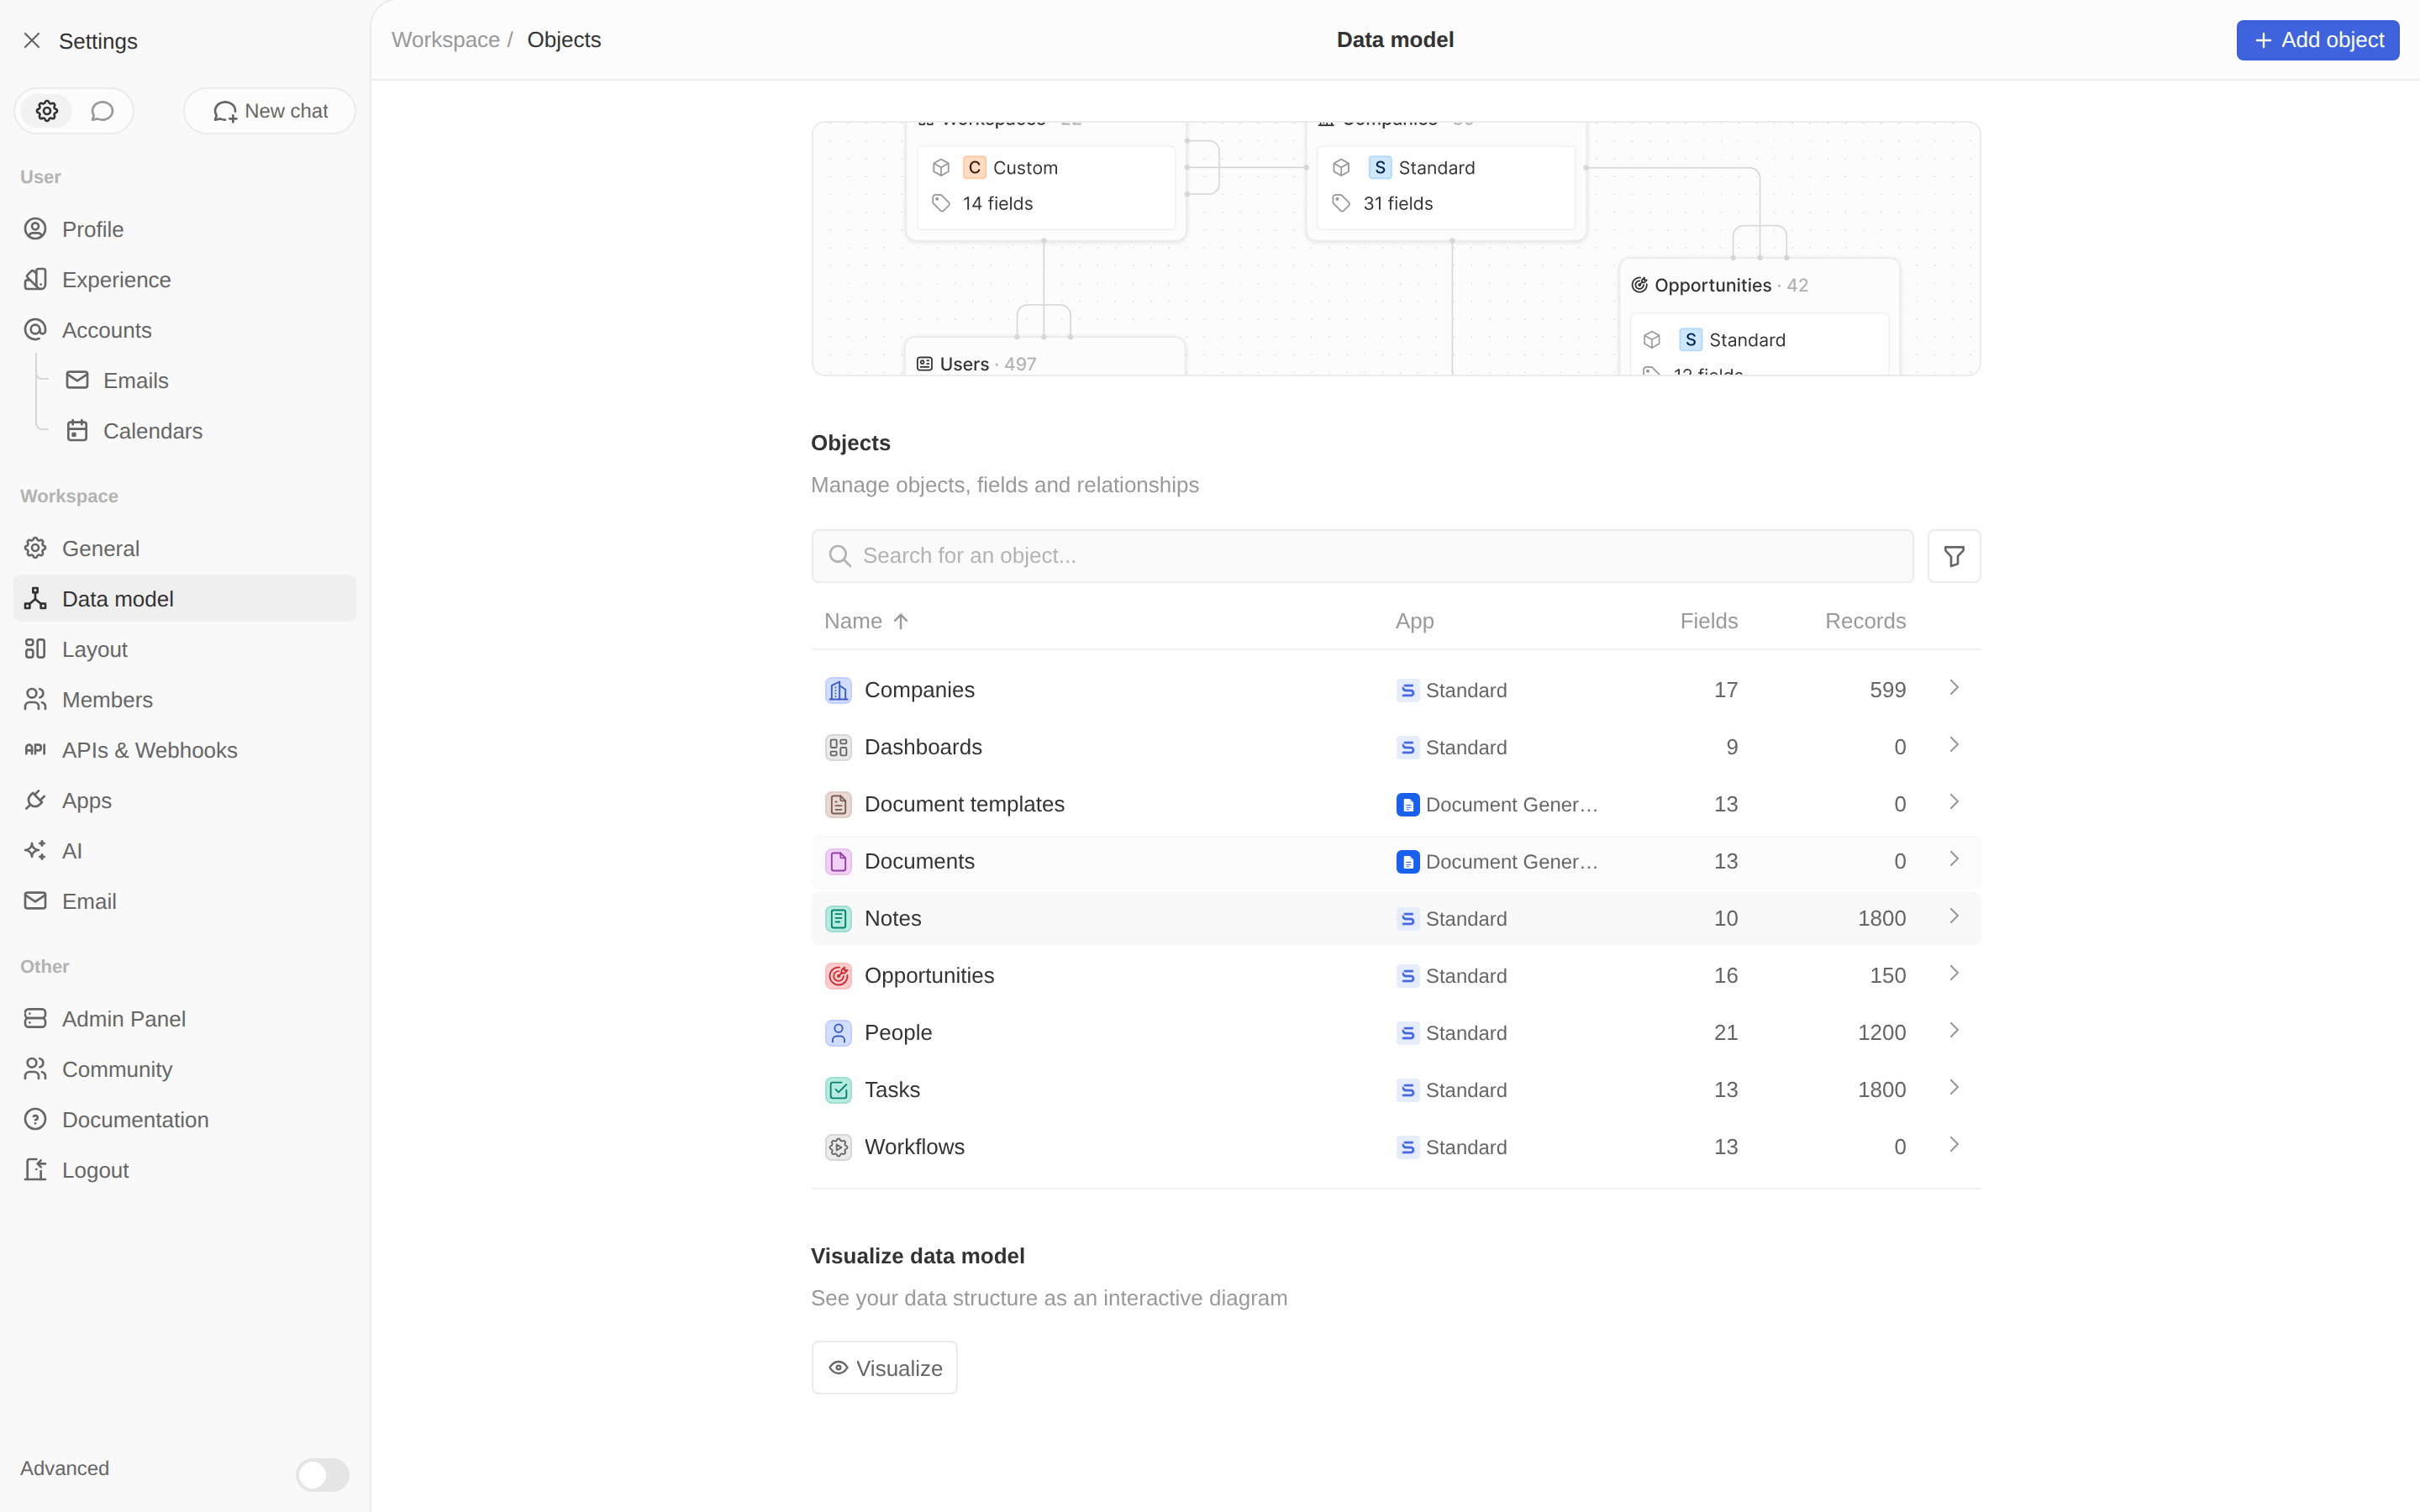Screen dimensions: 2420x1512
Task: Click the Community people icon
Action: [x=35, y=1069]
